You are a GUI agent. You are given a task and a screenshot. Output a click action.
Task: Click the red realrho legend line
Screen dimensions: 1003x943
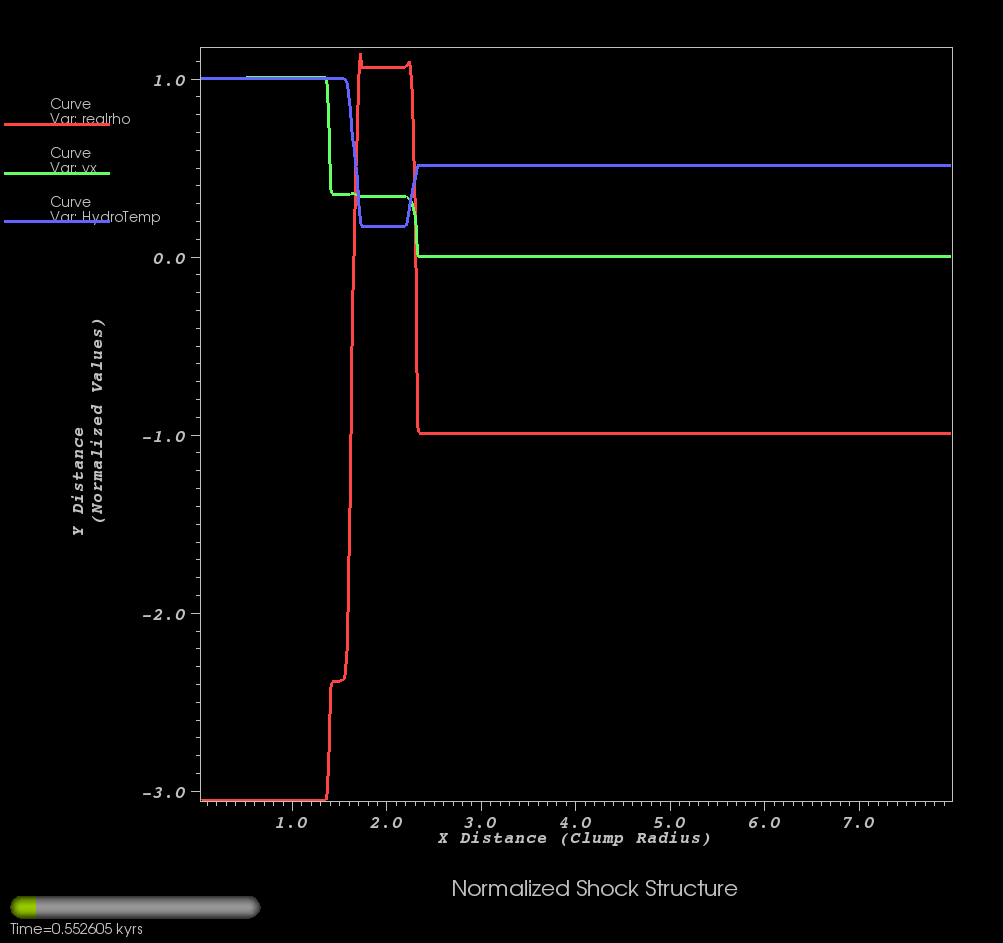click(57, 124)
